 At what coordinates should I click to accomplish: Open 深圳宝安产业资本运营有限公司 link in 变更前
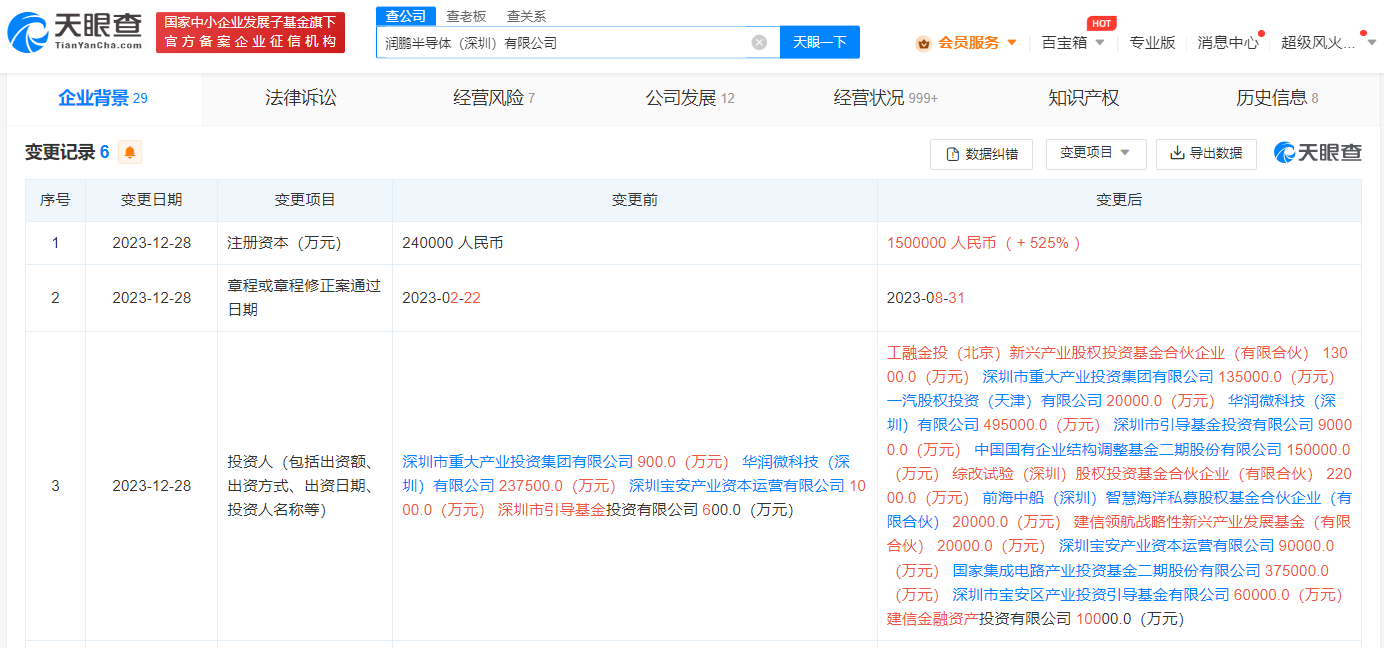pos(737,485)
